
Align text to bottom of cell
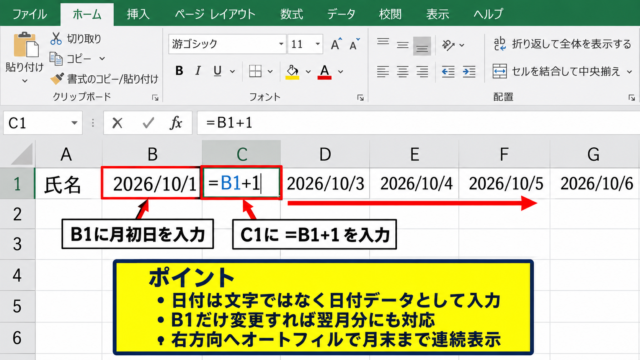422,45
